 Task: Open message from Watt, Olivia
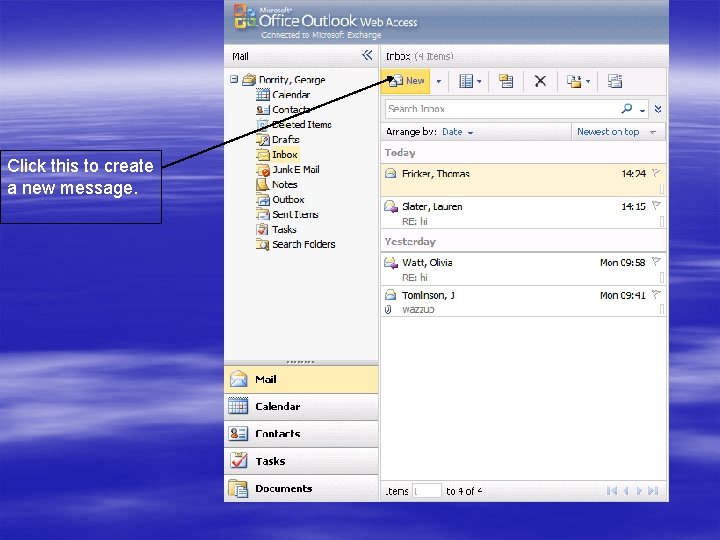523,269
